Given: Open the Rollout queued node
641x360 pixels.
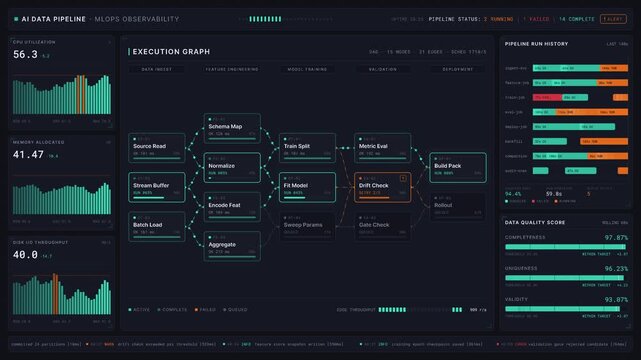Looking at the screenshot, I should (457, 206).
